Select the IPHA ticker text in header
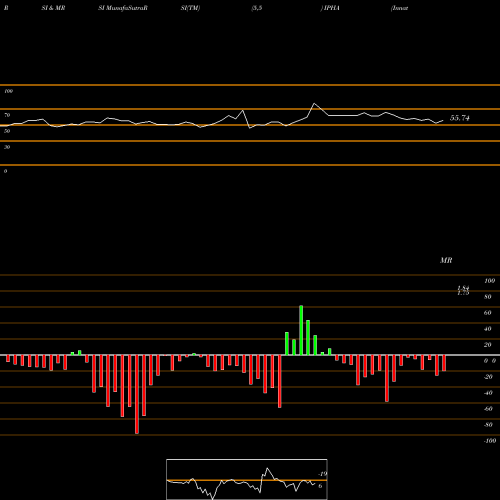The width and height of the screenshot is (500, 500). [x=331, y=8]
